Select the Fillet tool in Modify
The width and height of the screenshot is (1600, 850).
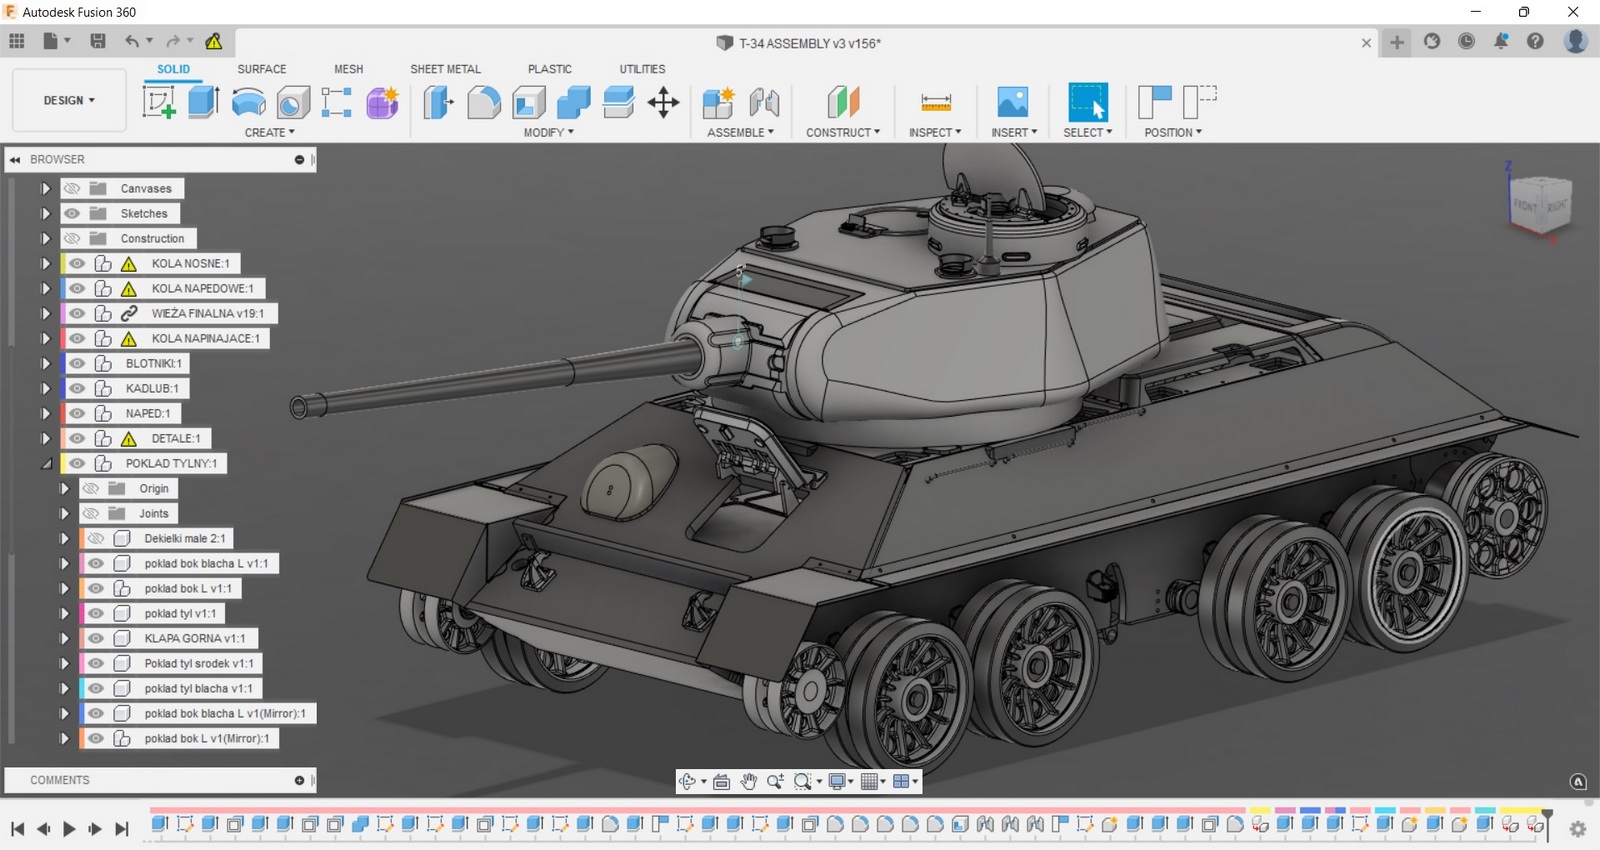pos(484,102)
